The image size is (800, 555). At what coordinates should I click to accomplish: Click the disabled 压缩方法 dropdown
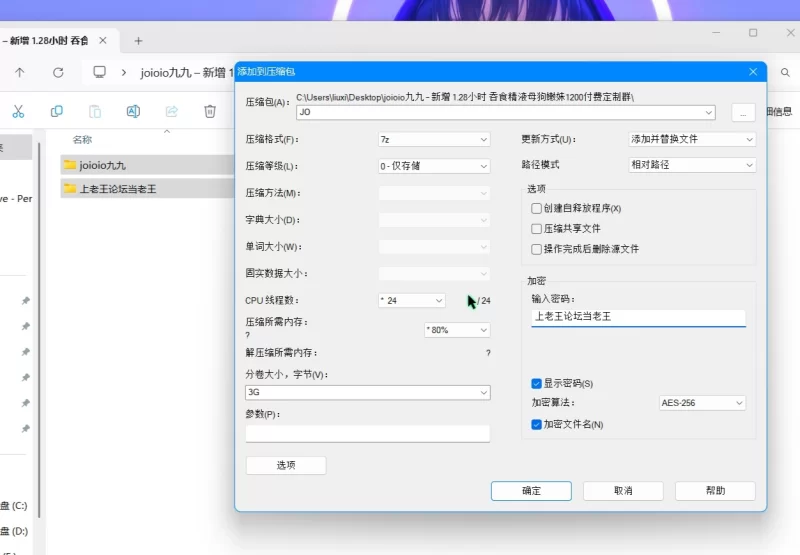coord(434,193)
